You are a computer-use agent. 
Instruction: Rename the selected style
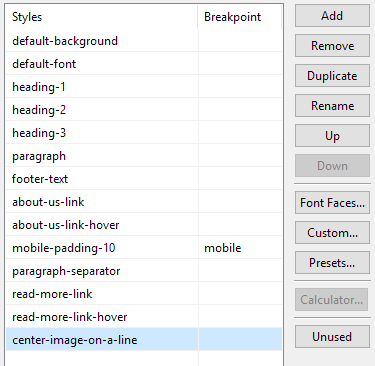click(x=332, y=106)
